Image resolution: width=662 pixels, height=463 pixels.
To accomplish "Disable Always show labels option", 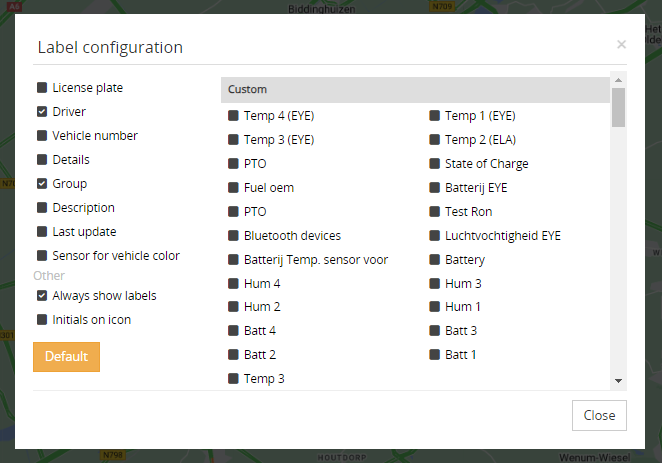I will pyautogui.click(x=42, y=295).
